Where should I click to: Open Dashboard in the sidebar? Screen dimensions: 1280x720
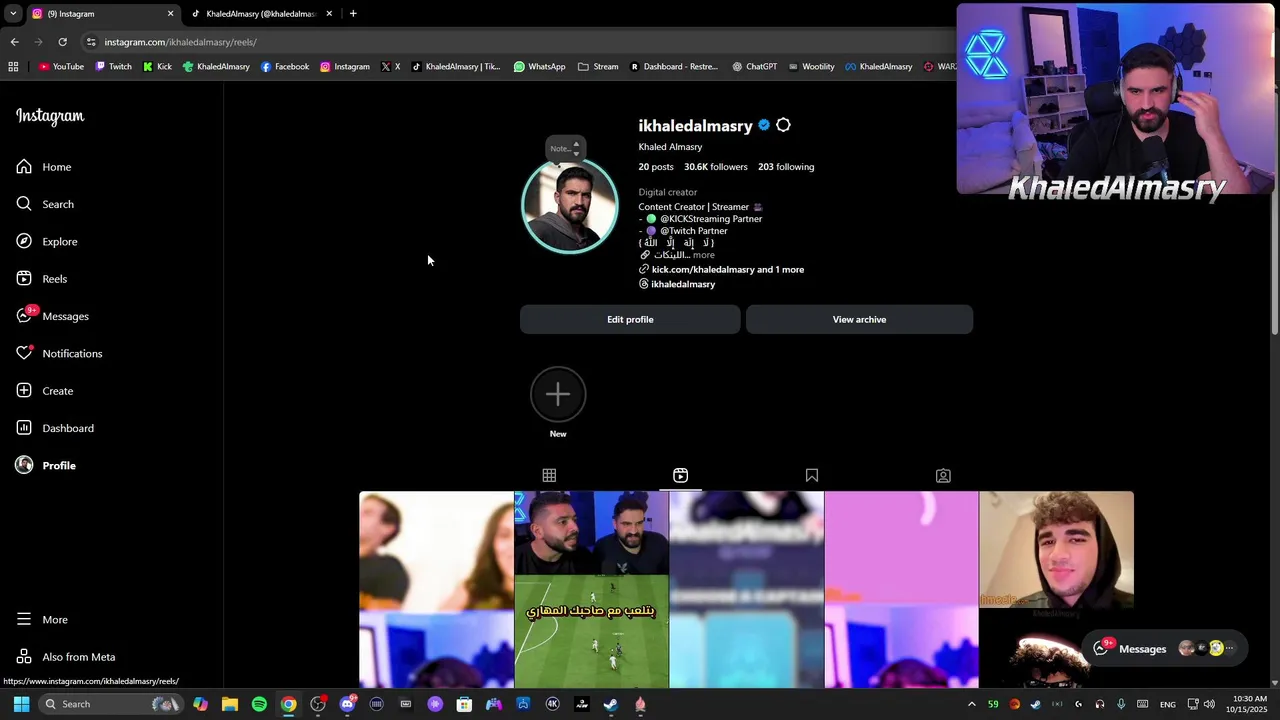click(55, 428)
